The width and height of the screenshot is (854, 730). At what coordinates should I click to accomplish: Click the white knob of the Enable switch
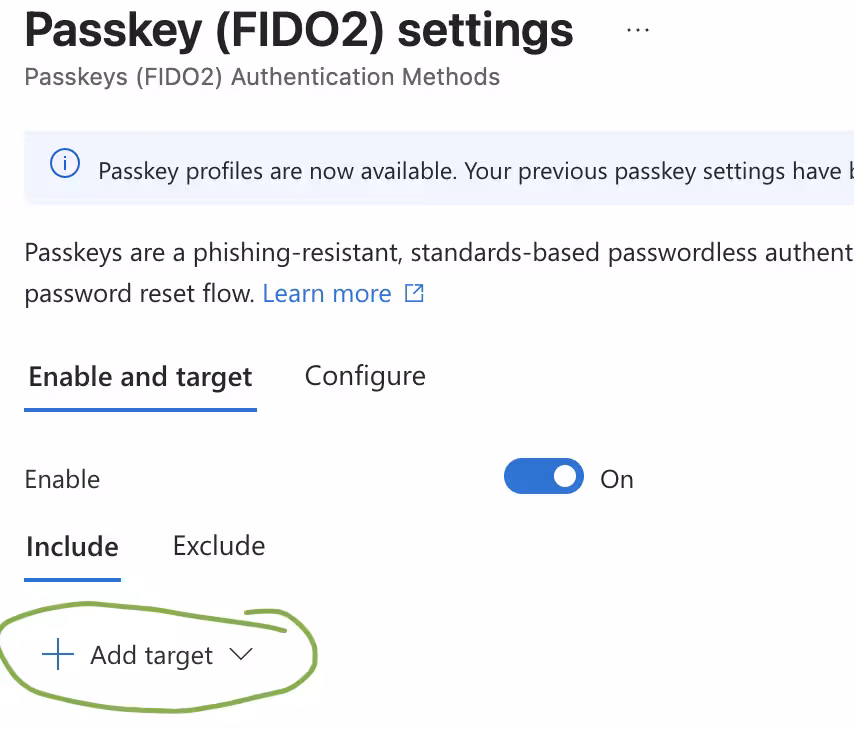(x=565, y=477)
